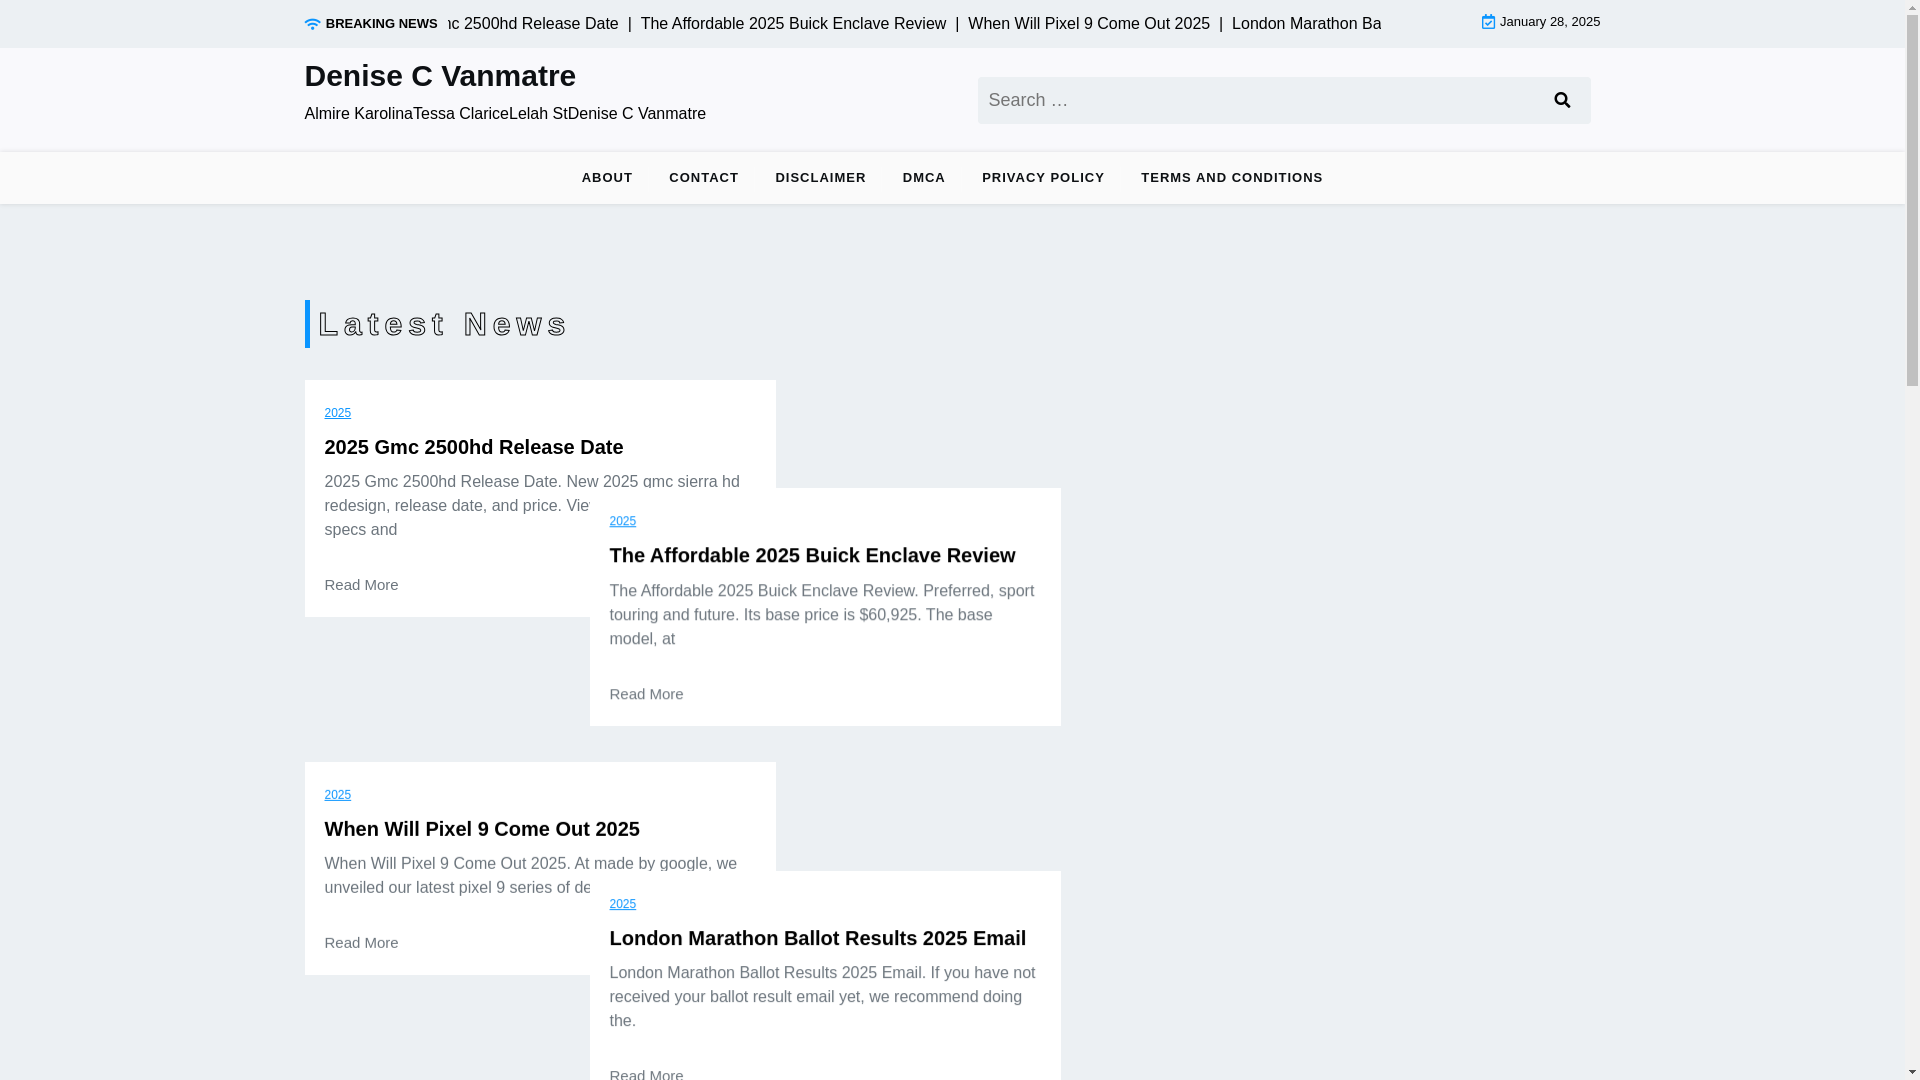
Task: Click the Latest News section heading
Action: click(x=443, y=324)
